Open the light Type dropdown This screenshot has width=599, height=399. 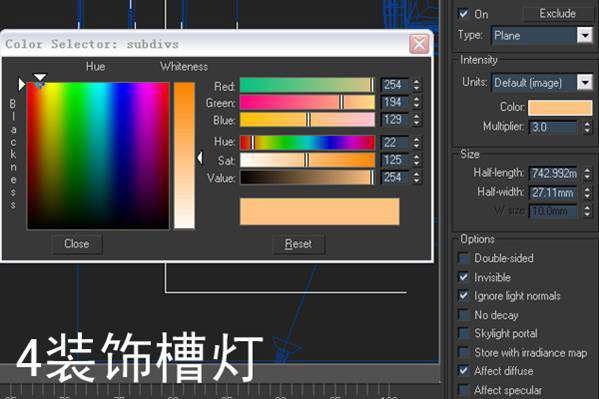pos(585,36)
